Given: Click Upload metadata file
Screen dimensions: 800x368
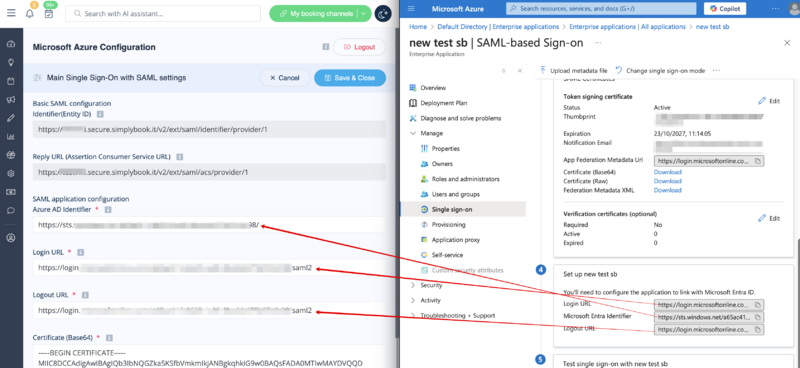Looking at the screenshot, I should 573,70.
